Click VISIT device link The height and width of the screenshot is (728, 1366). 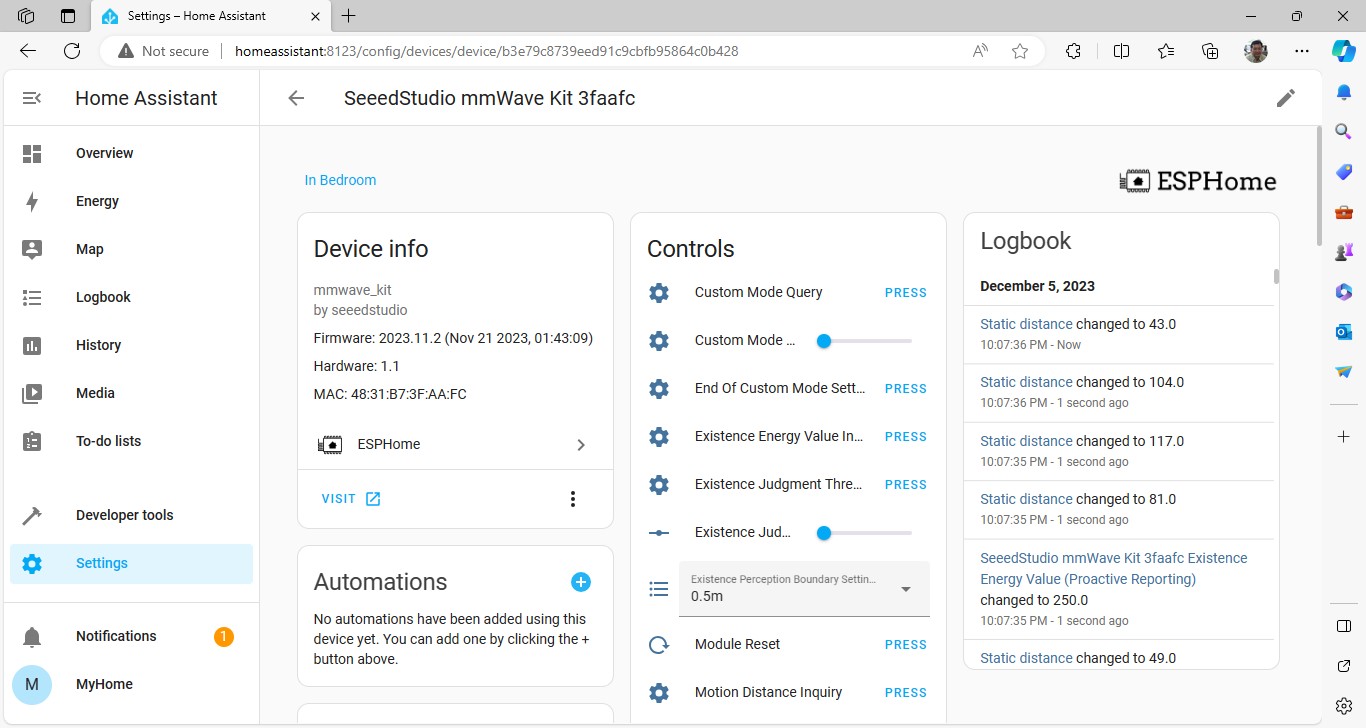pos(351,499)
